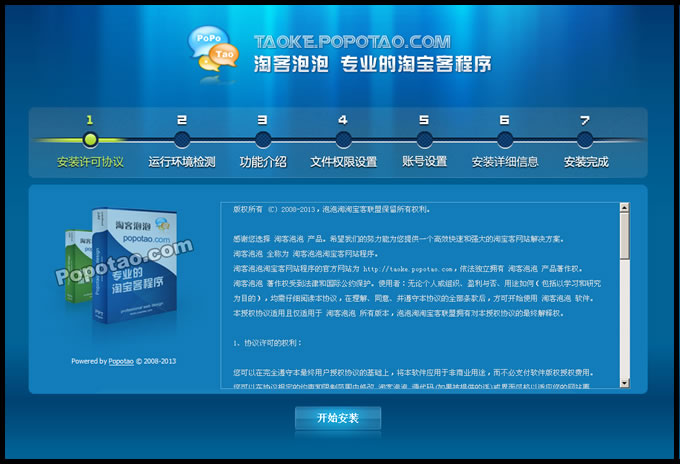Click the step 5 progress circle

pyautogui.click(x=424, y=140)
